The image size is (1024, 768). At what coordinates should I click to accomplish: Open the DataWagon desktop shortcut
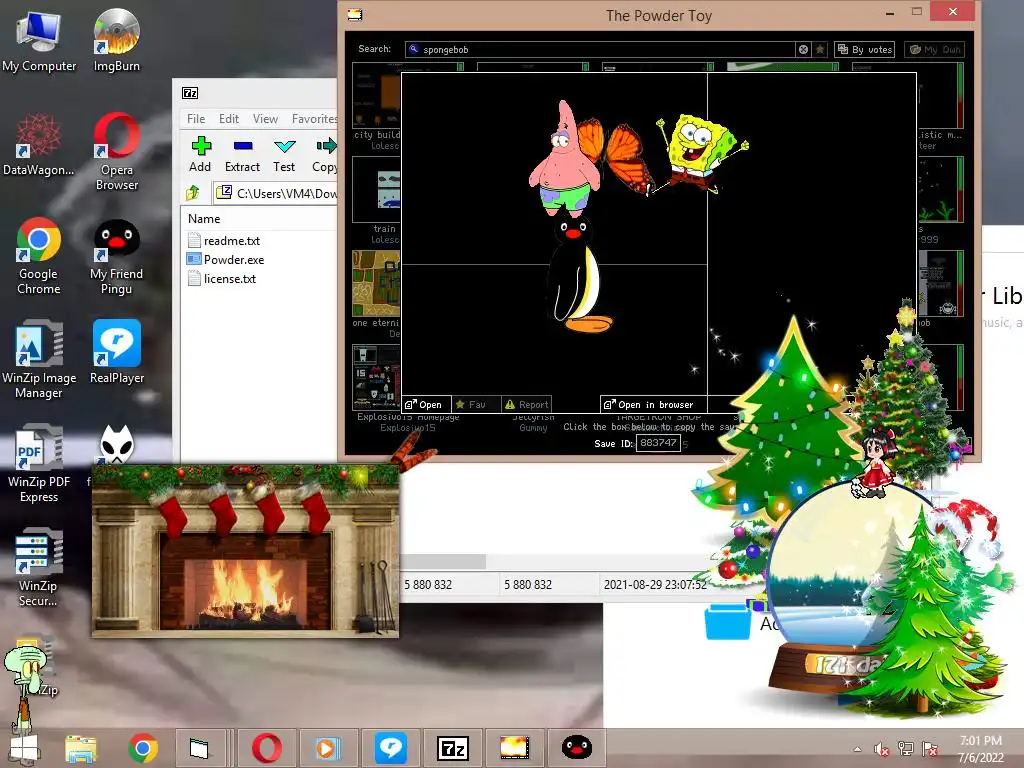(39, 145)
